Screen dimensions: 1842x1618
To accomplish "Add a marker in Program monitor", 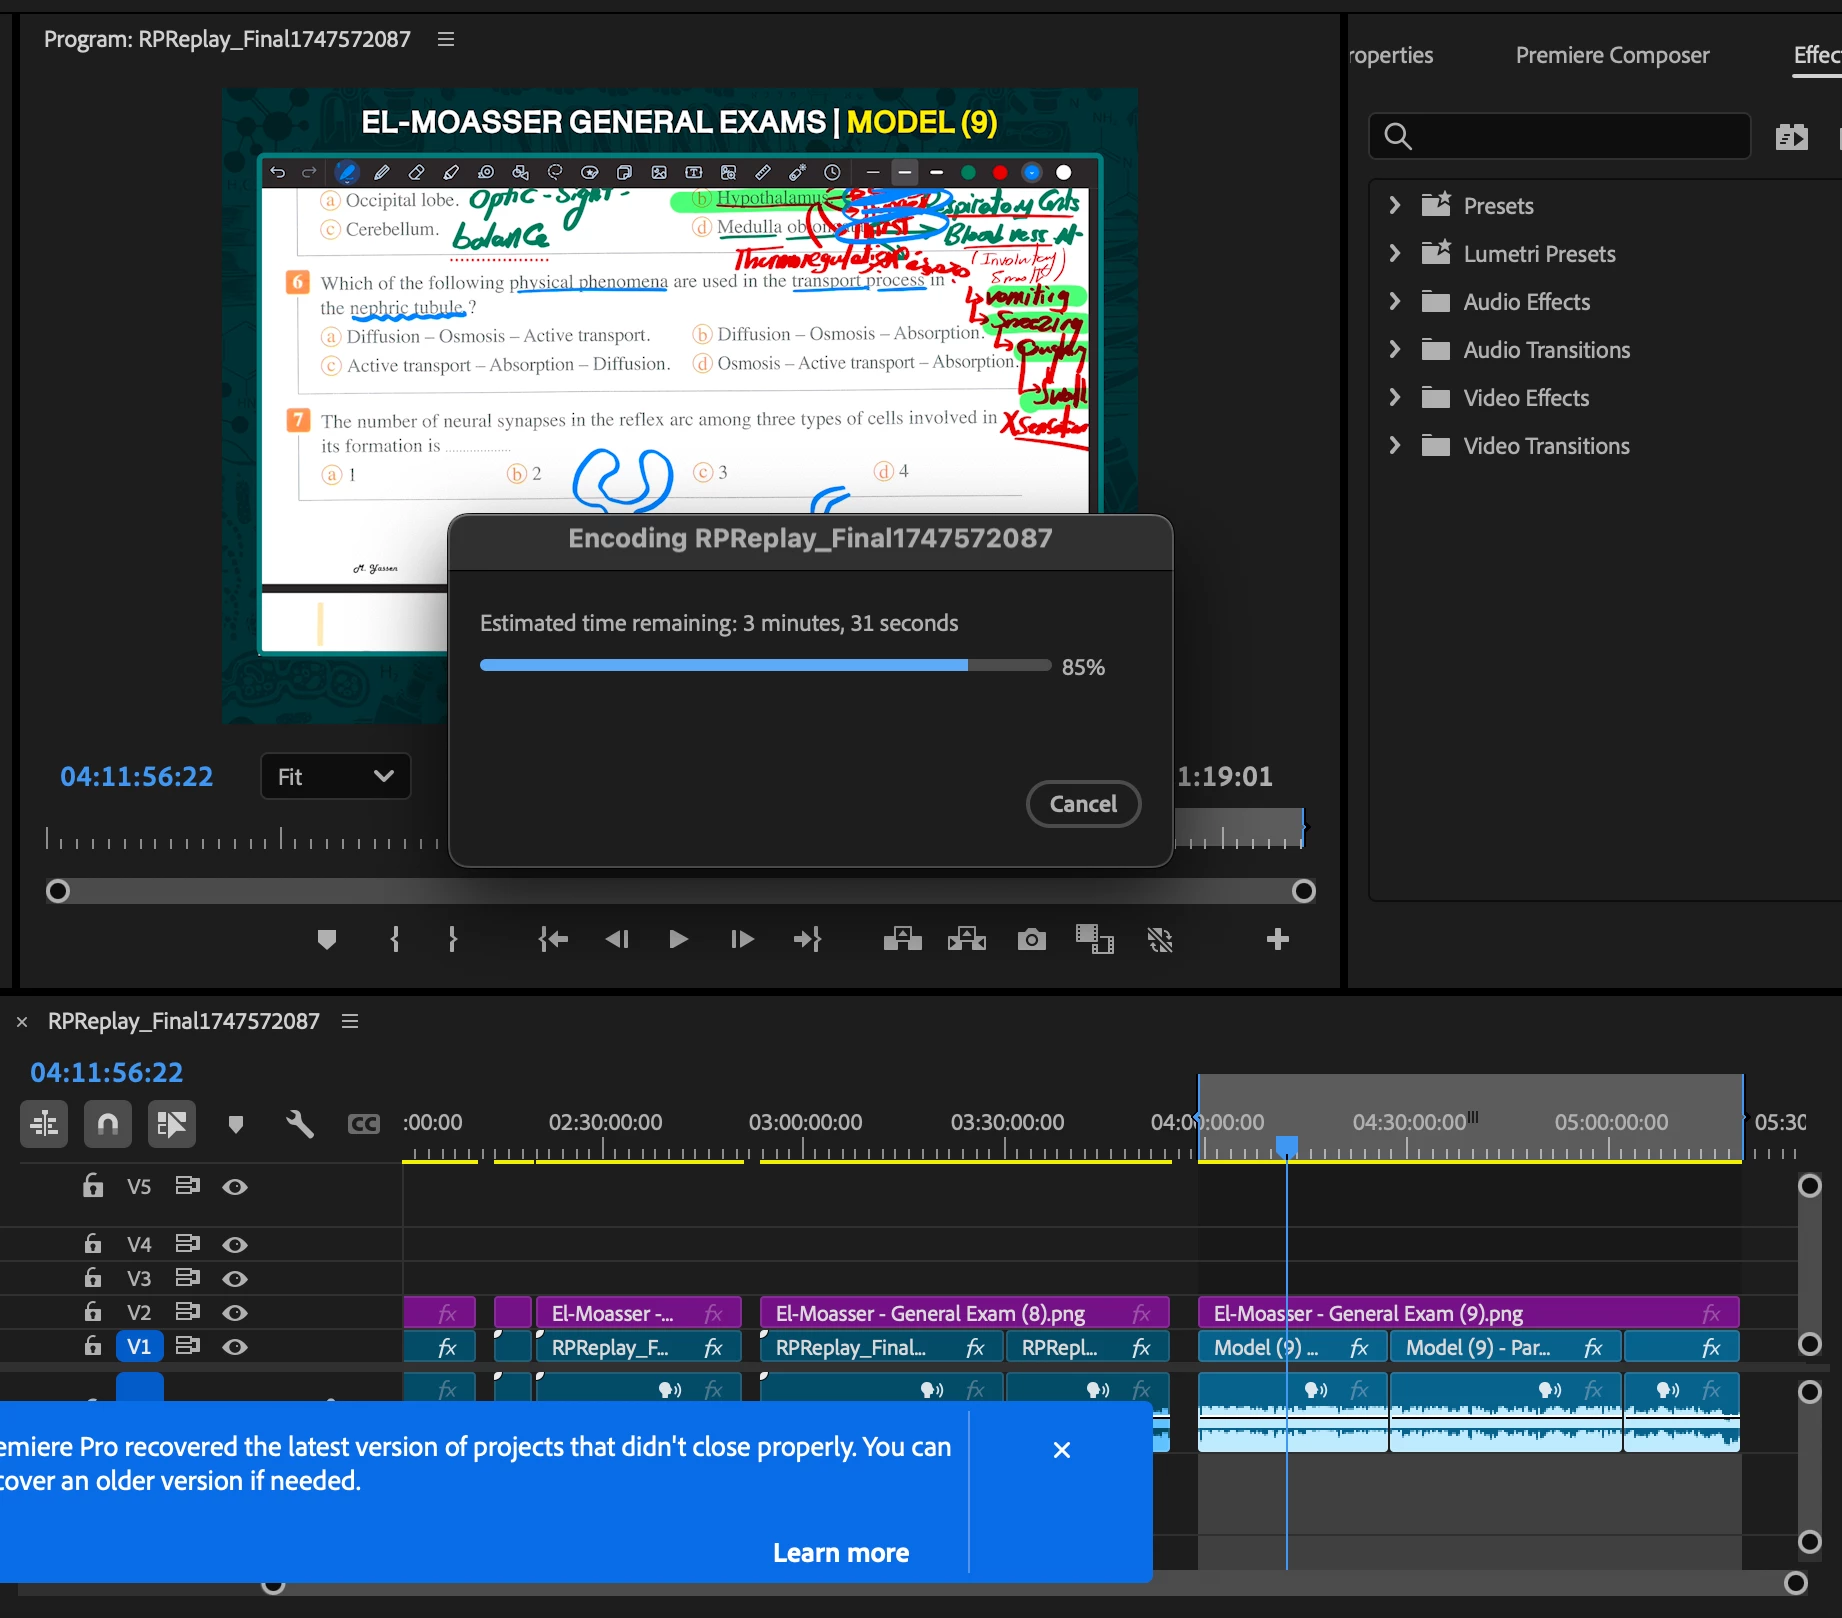I will [x=326, y=939].
